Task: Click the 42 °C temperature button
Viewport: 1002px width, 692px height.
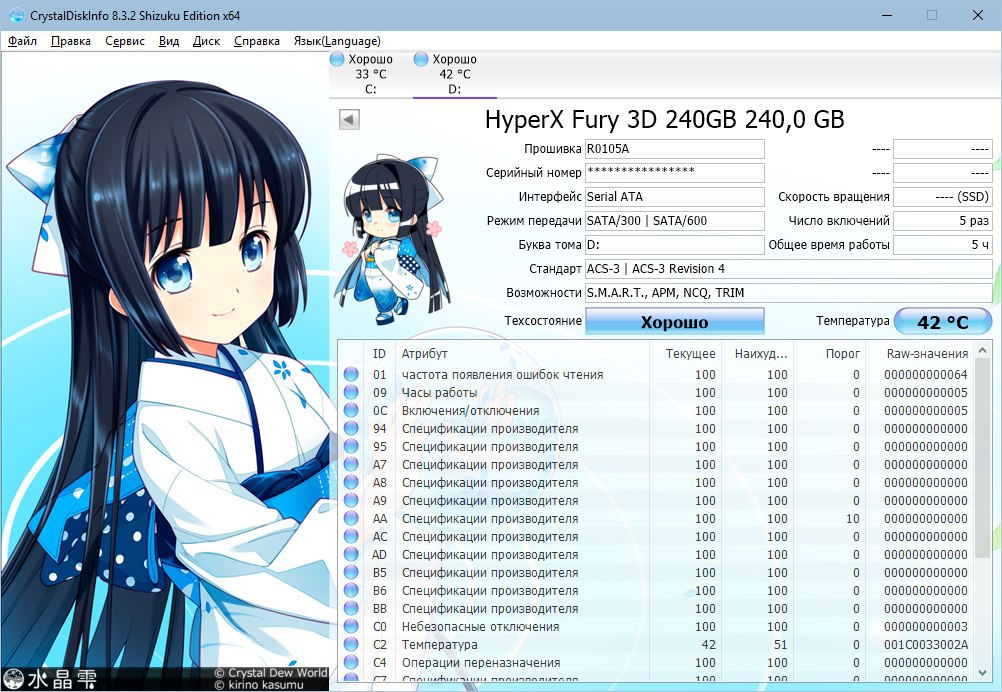Action: (x=943, y=321)
